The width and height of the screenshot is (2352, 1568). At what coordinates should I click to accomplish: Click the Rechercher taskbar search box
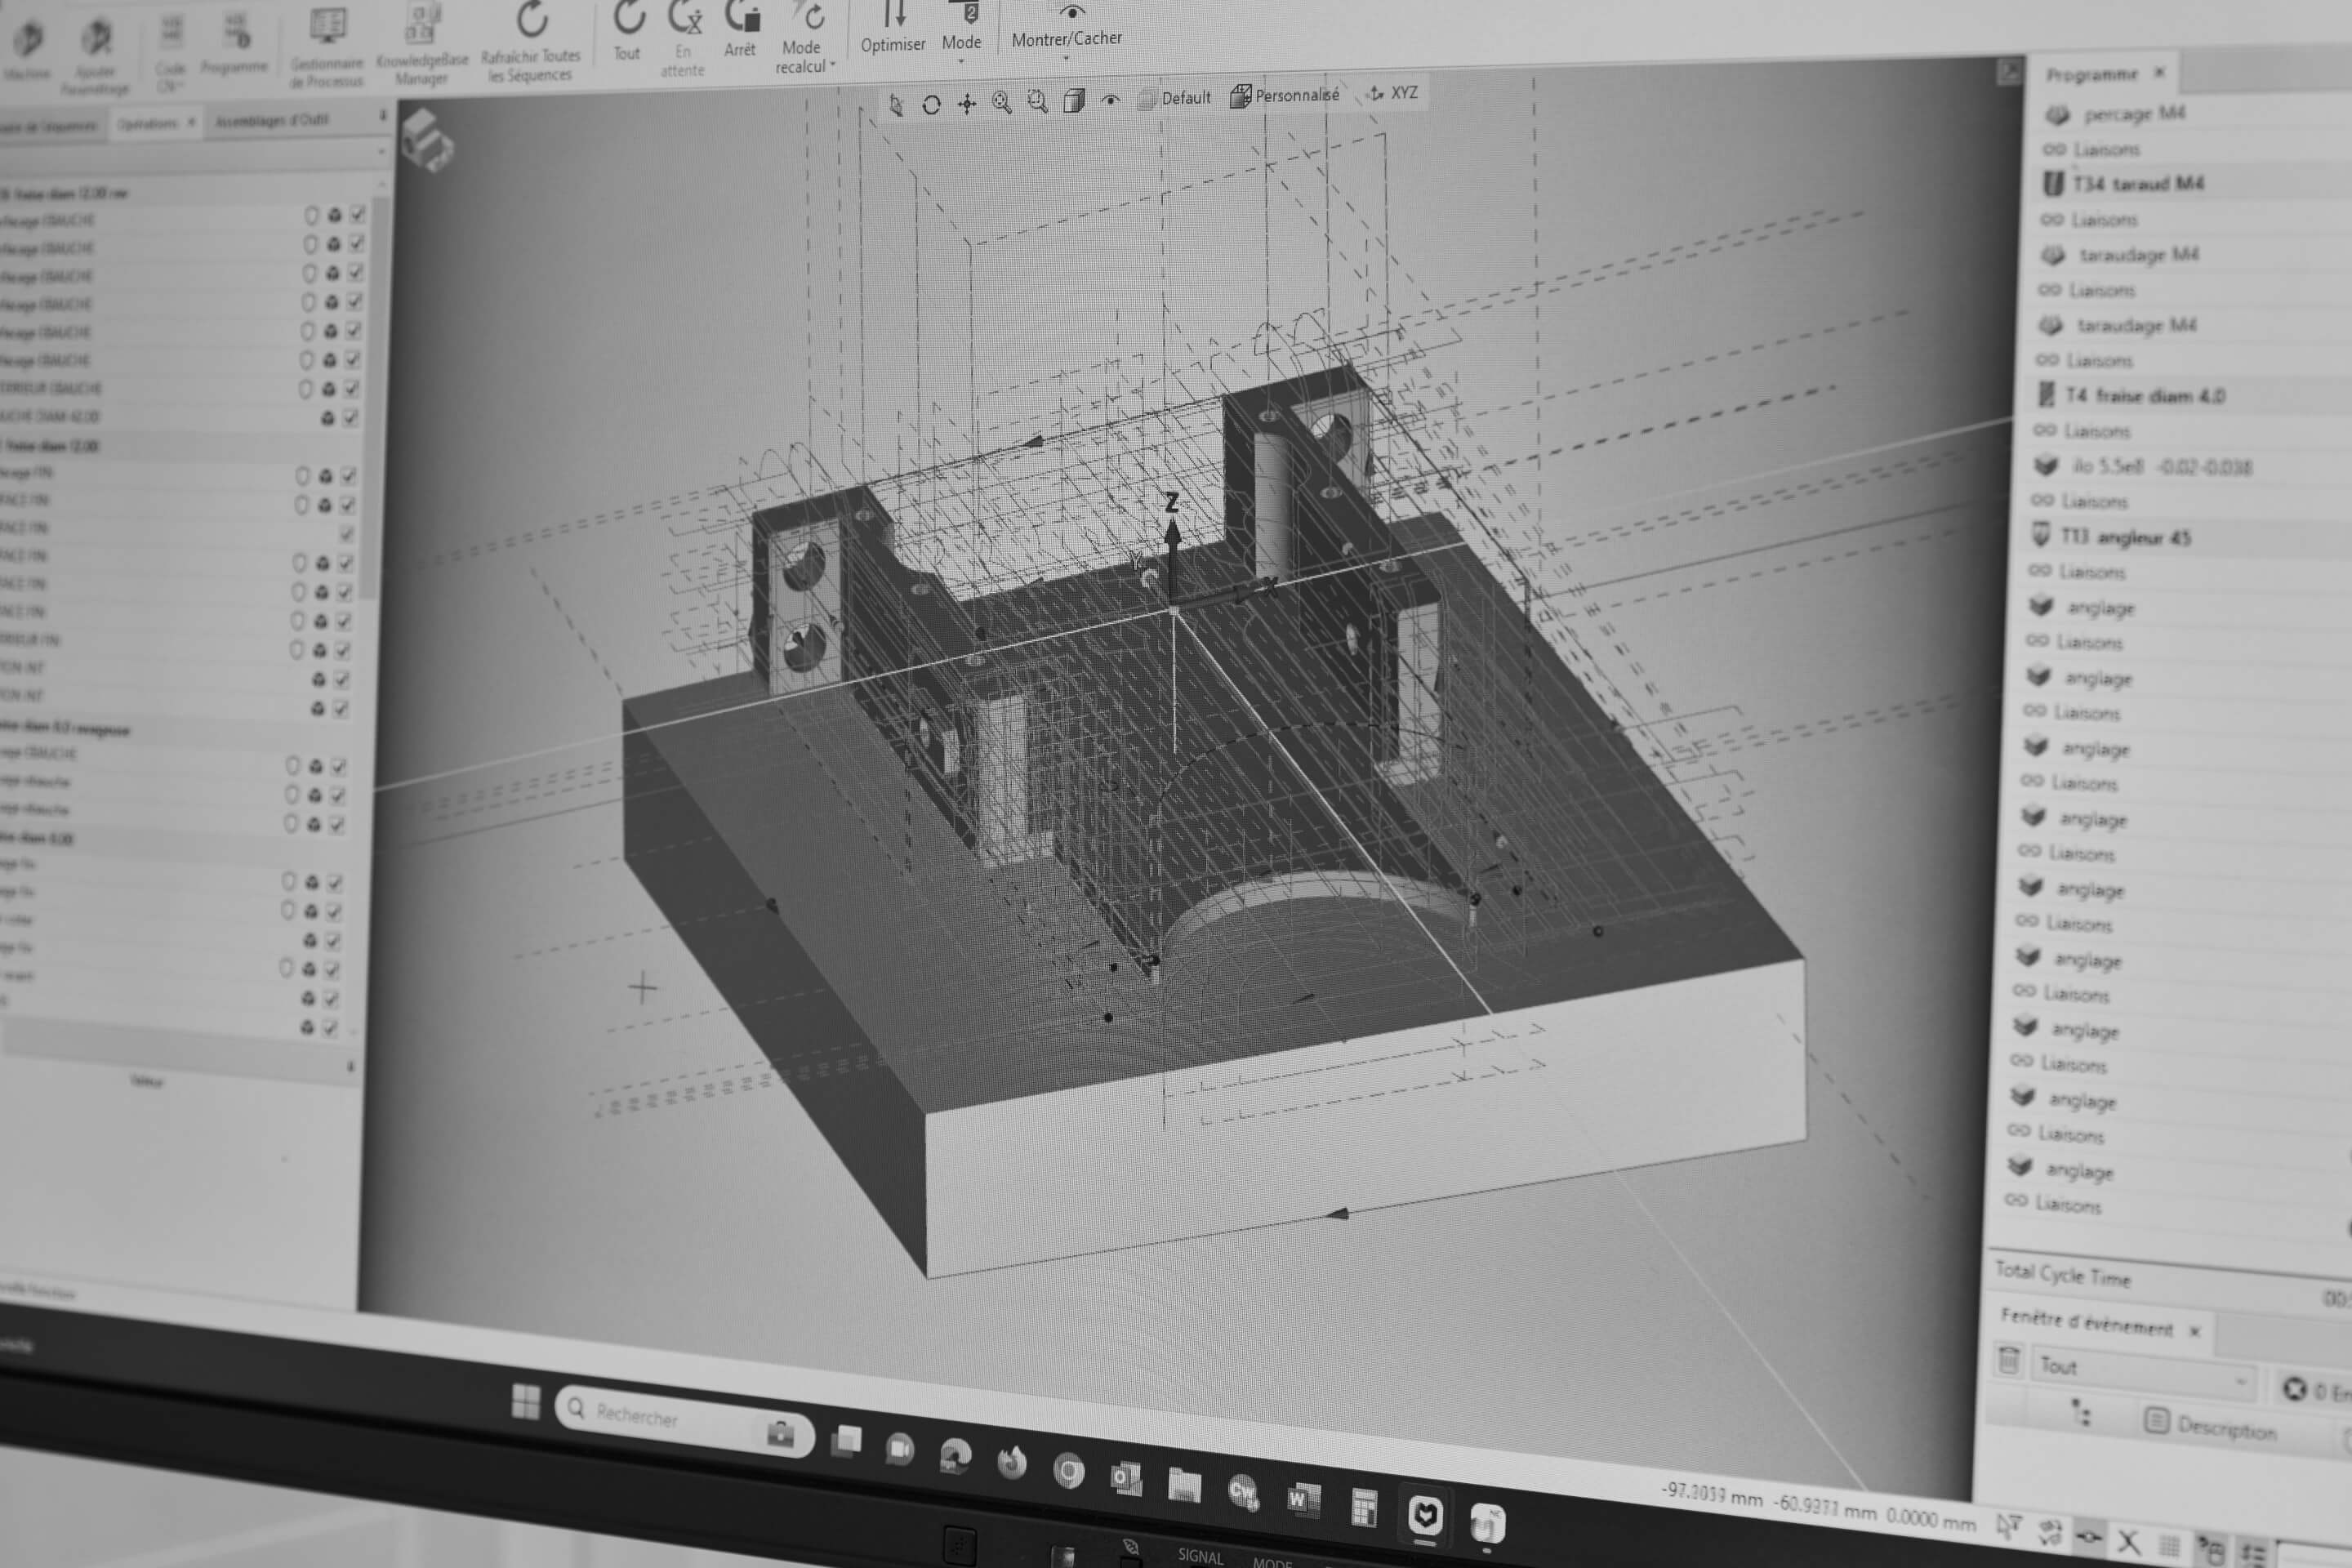pyautogui.click(x=684, y=1419)
